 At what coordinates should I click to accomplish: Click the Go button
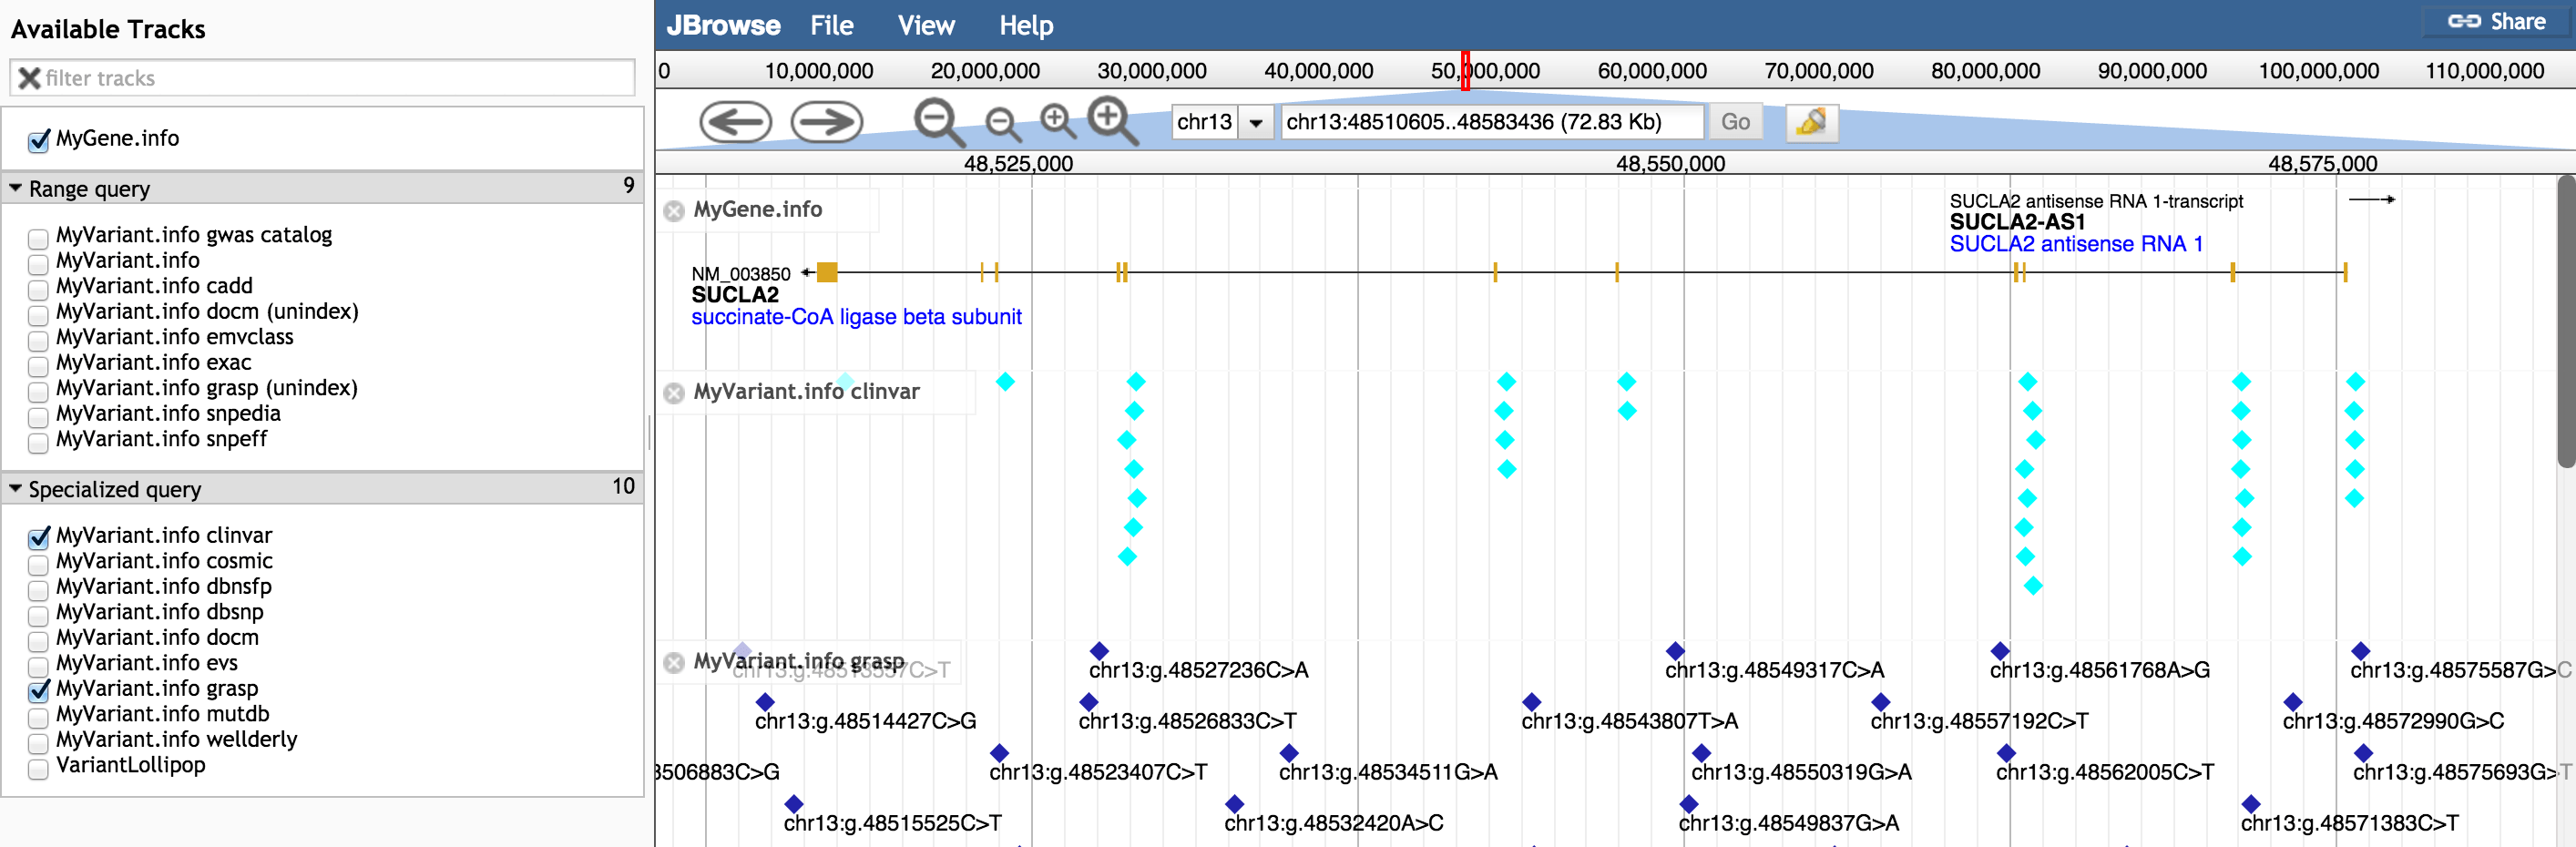click(x=1735, y=122)
